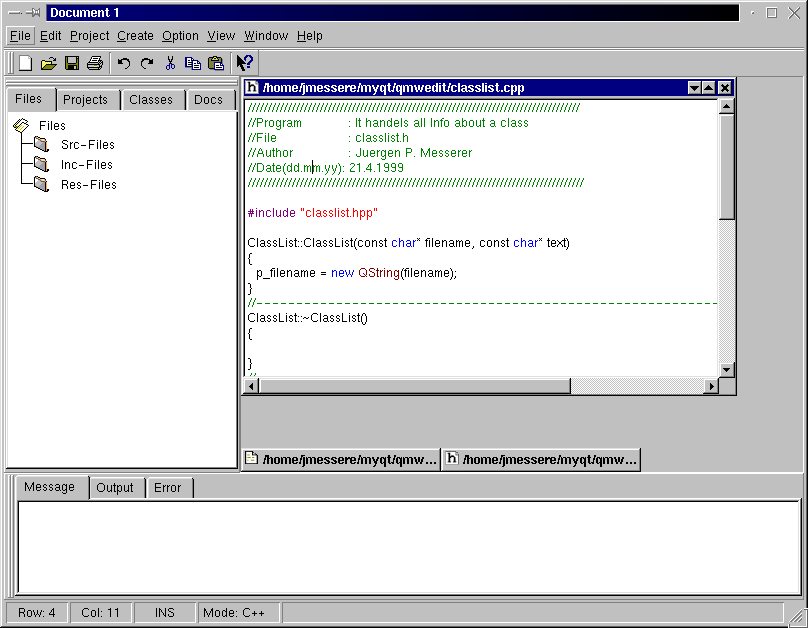Cut selection with the scissors icon
Screen dimensions: 808x628
(x=170, y=63)
